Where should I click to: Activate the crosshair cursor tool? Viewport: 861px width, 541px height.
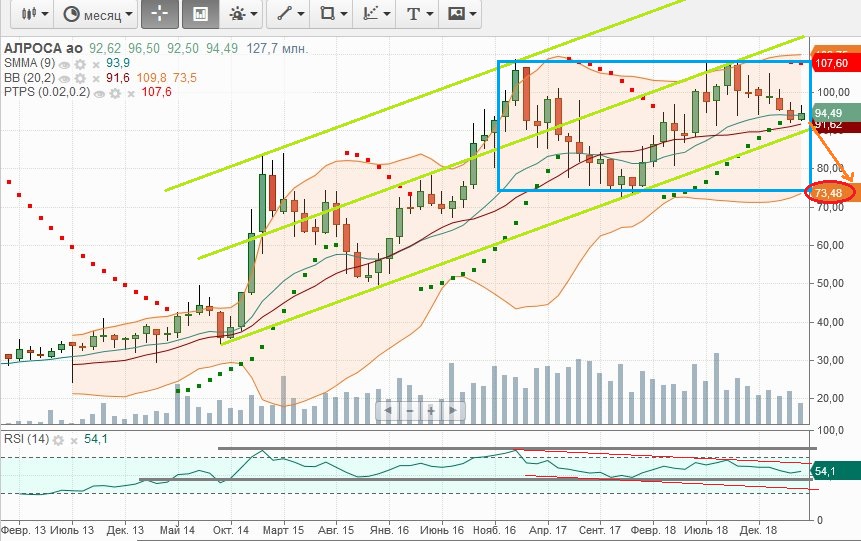point(160,14)
